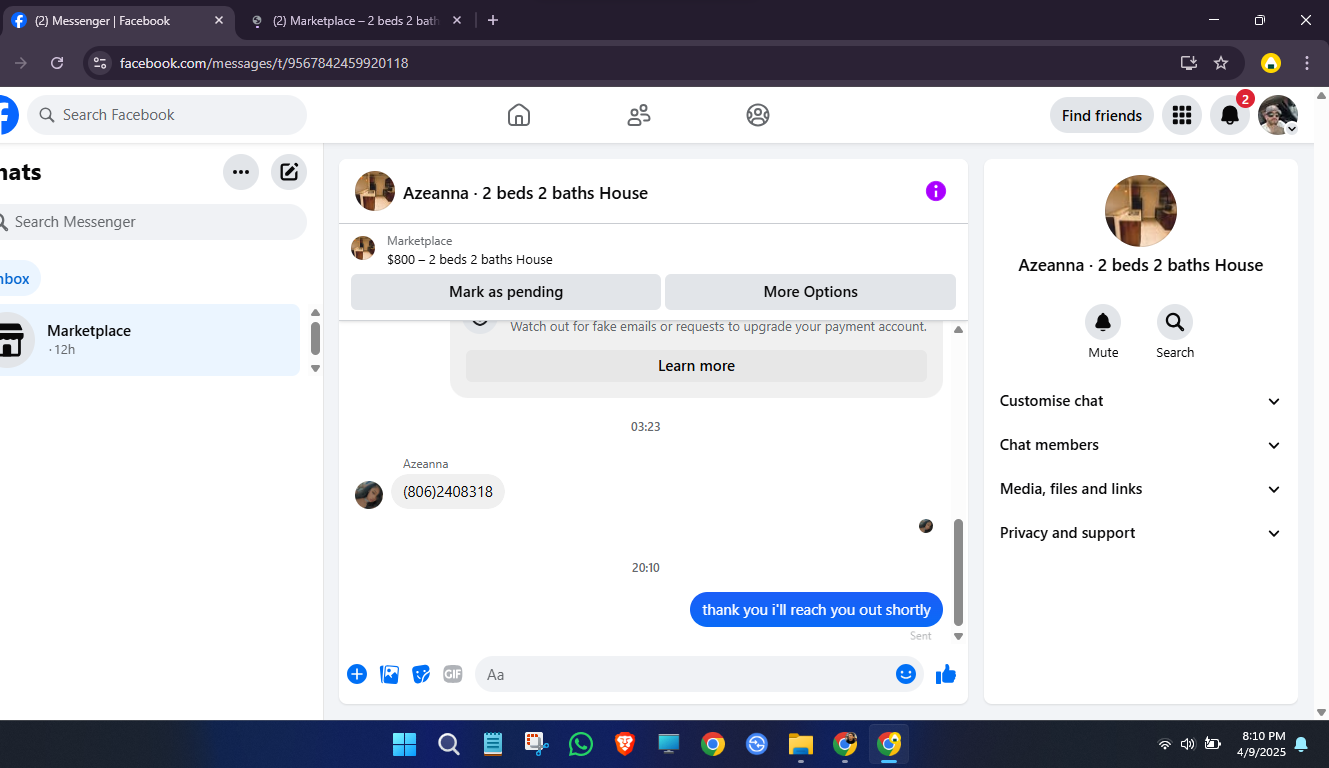Open taskbar clock 8:10 PM
The height and width of the screenshot is (768, 1329).
(1262, 743)
